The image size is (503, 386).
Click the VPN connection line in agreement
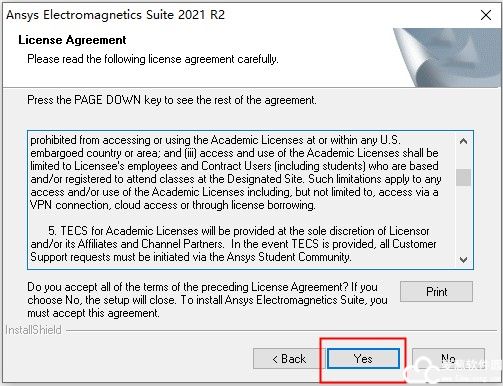[x=173, y=205]
